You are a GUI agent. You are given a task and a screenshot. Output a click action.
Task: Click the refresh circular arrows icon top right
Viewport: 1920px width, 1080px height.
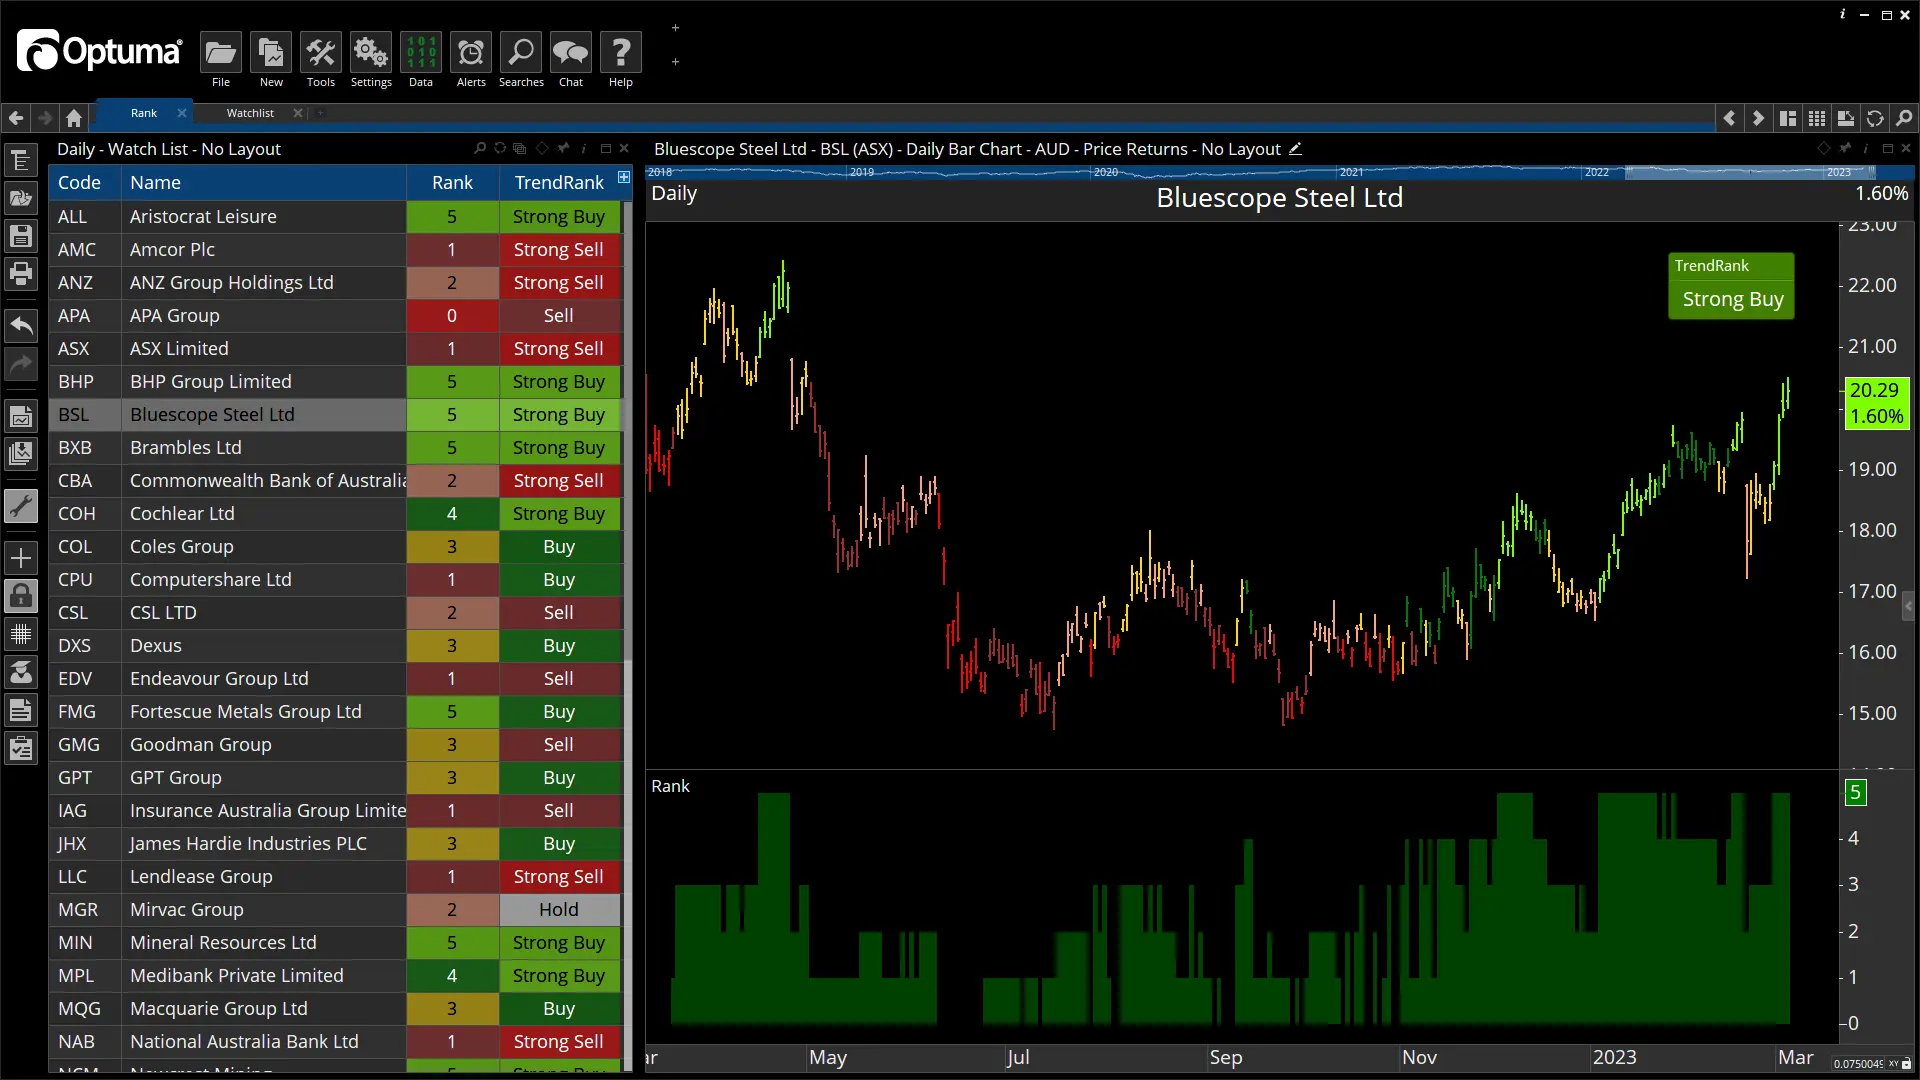point(1875,118)
